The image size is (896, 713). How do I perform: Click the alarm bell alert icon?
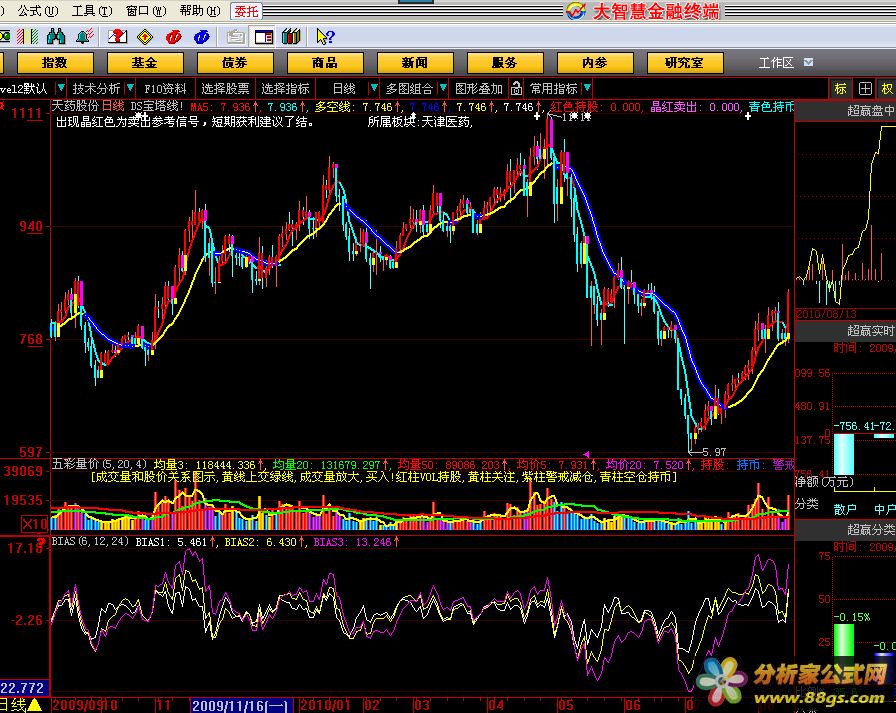pos(85,37)
